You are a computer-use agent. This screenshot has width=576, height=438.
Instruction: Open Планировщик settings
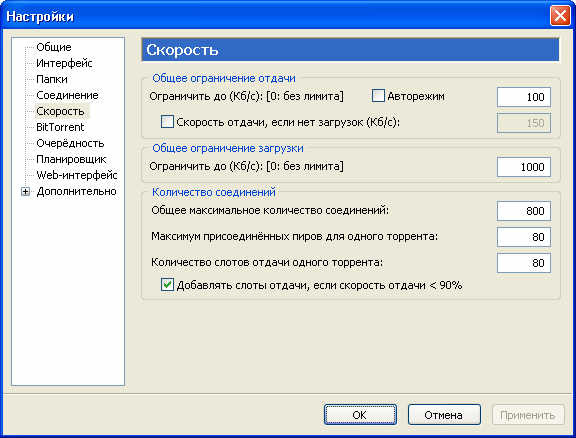tap(71, 159)
